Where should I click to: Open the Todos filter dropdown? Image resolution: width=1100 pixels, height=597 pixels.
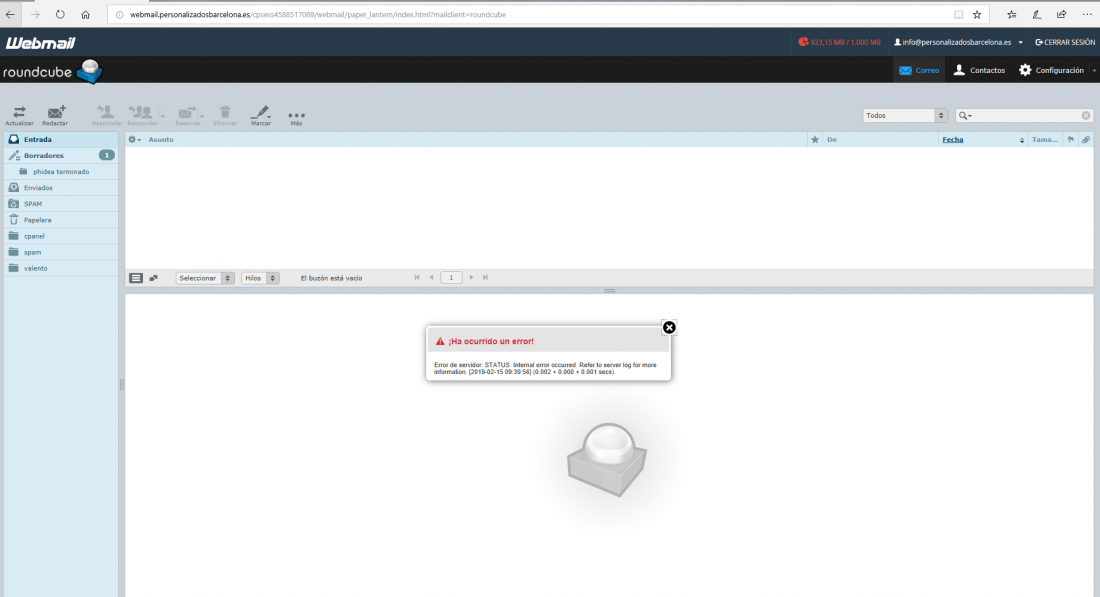(x=905, y=116)
